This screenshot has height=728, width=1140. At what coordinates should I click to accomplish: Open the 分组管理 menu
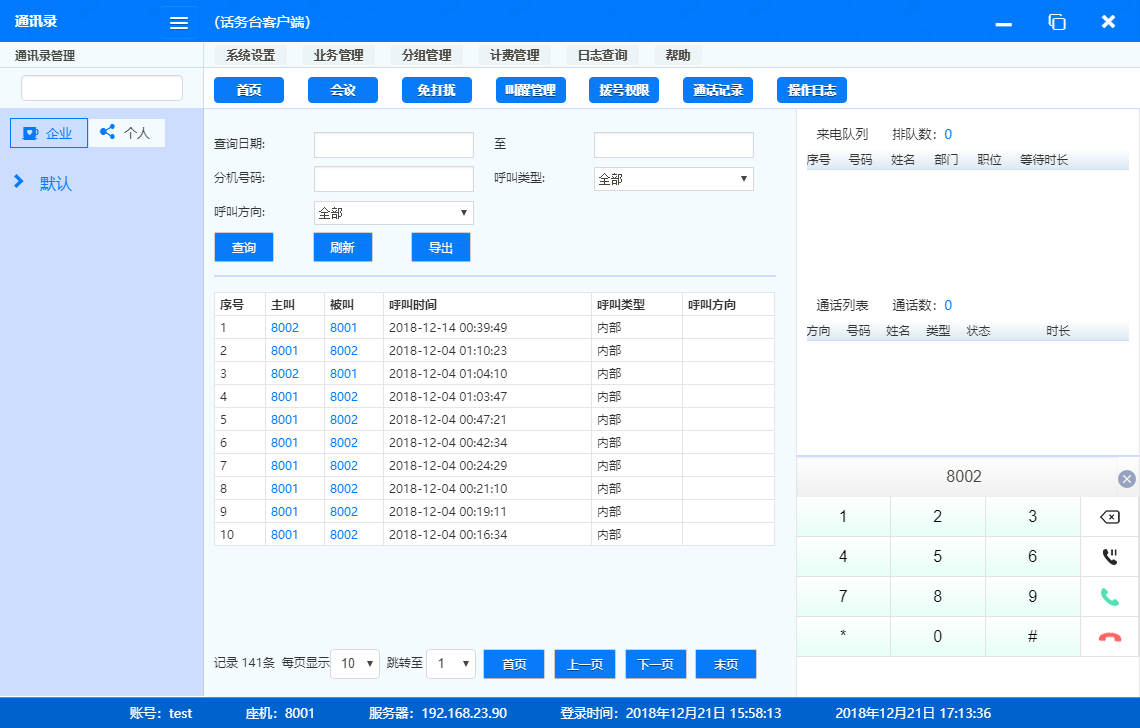tap(426, 55)
